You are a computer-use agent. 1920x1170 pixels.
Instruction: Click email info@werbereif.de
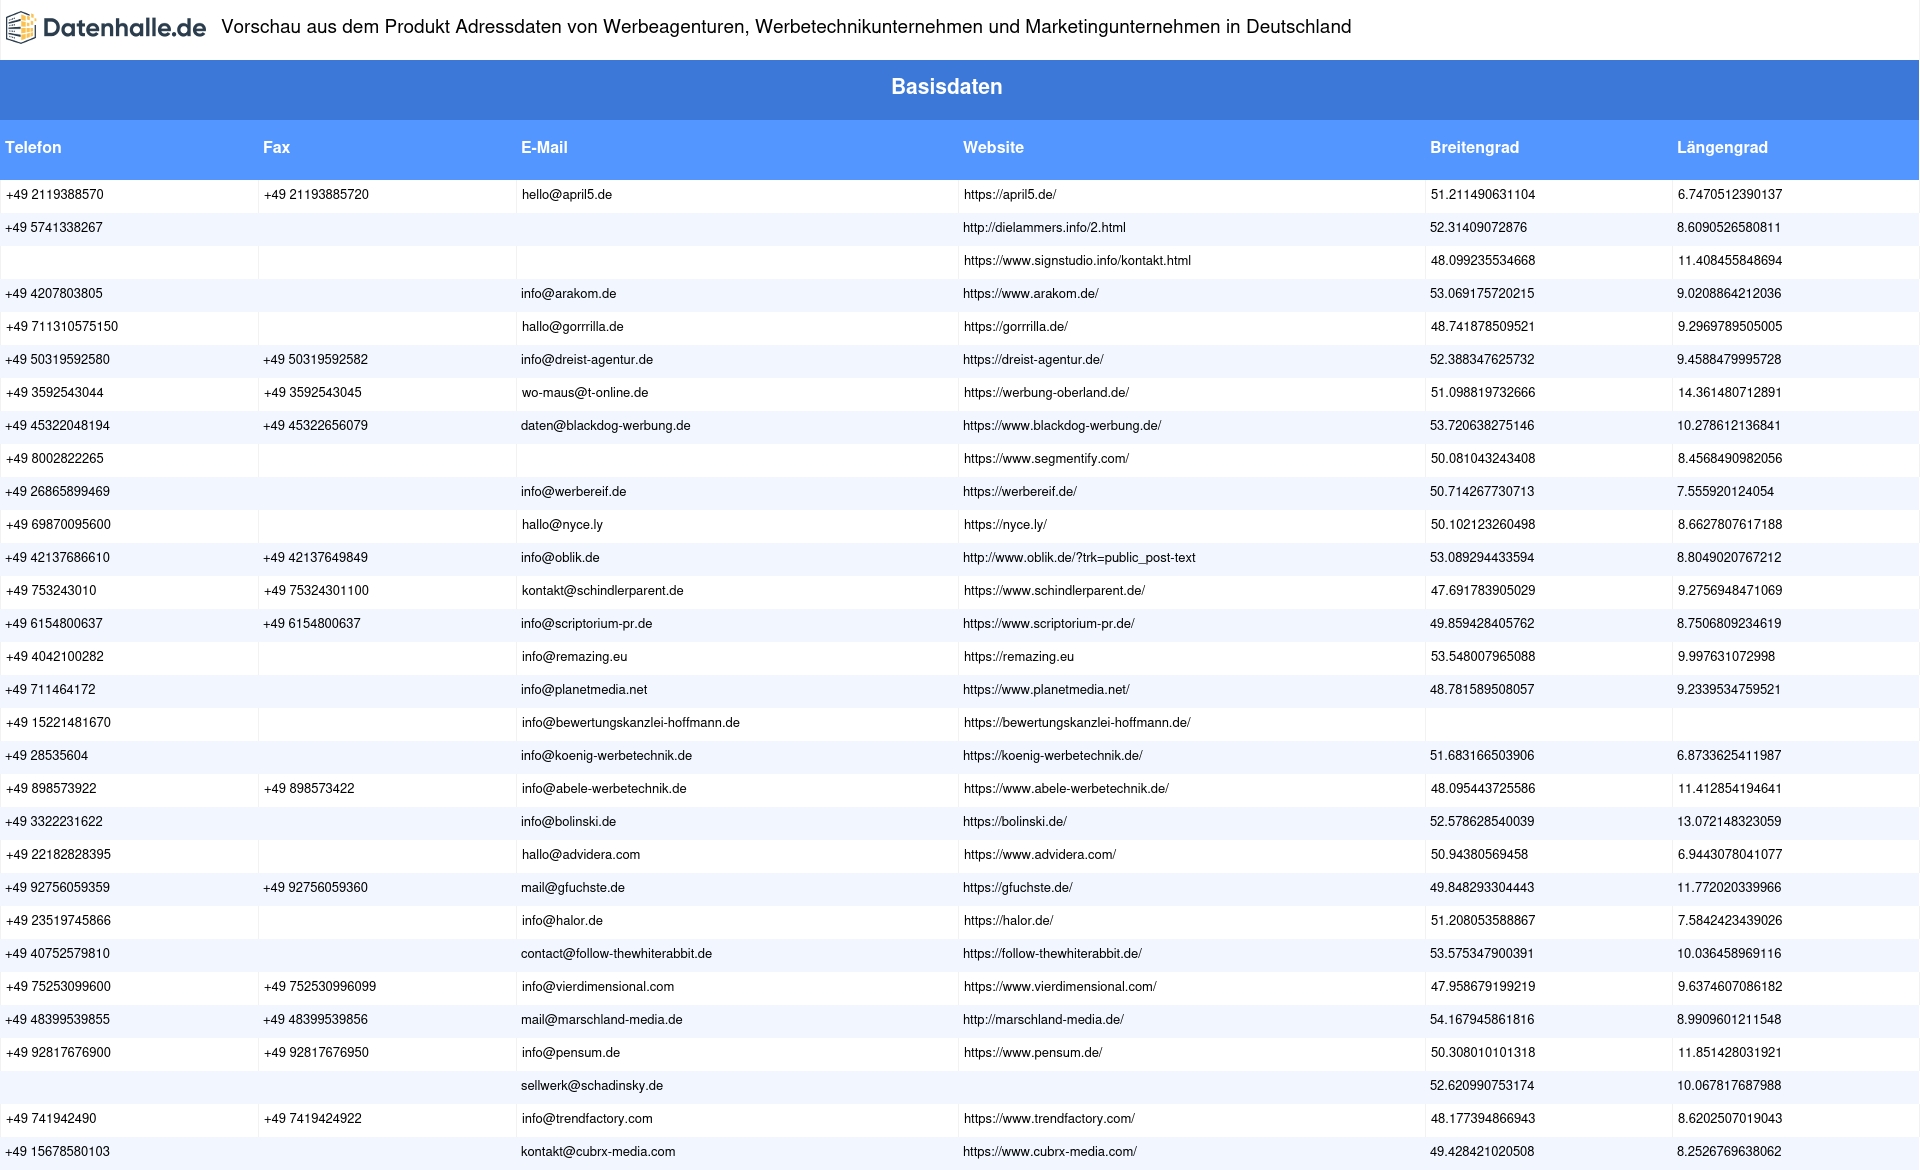573,492
